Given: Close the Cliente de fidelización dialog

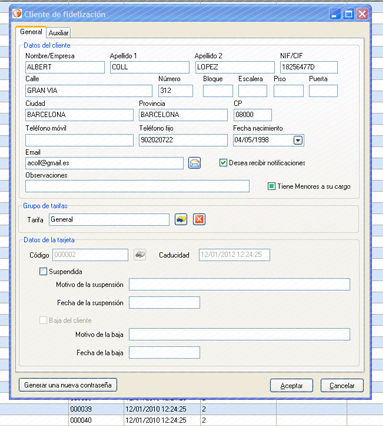Looking at the screenshot, I should point(362,14).
